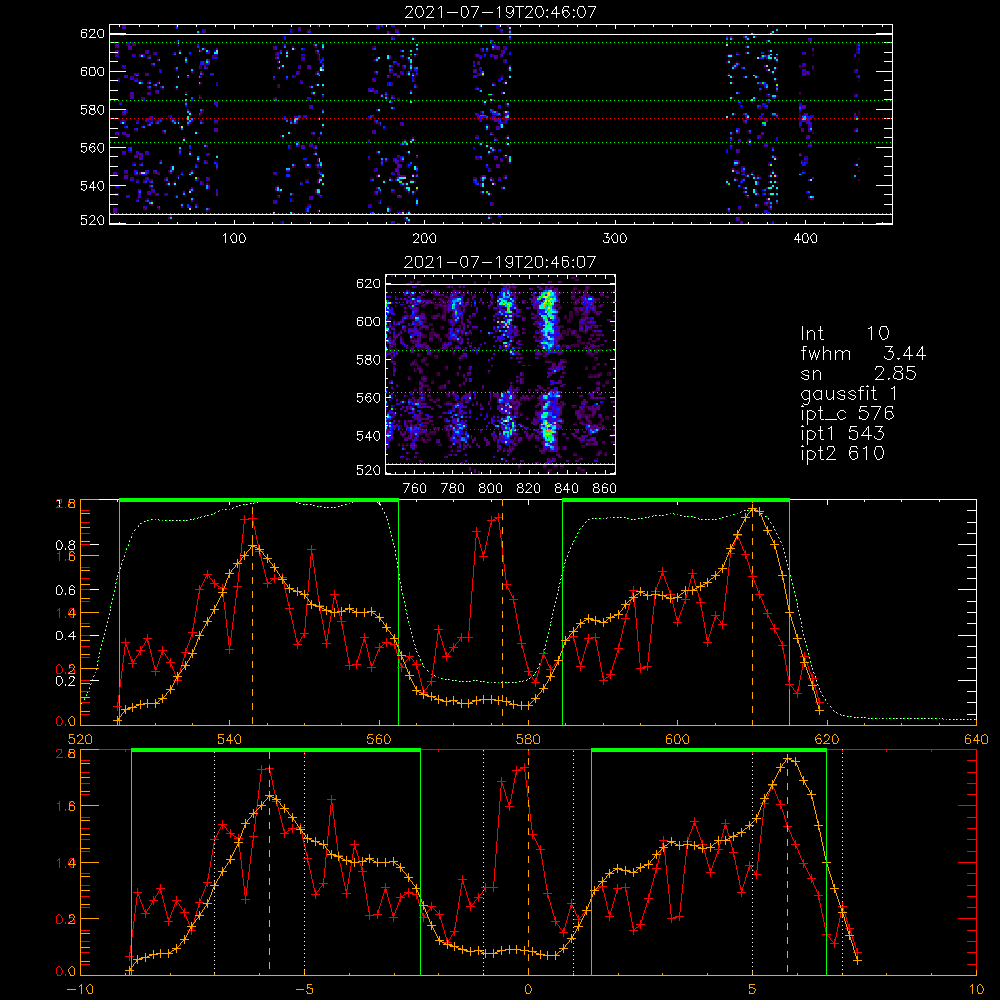Select the "fwhm 3.44" parameter text
Viewport: 1000px width, 1000px height.
863,353
